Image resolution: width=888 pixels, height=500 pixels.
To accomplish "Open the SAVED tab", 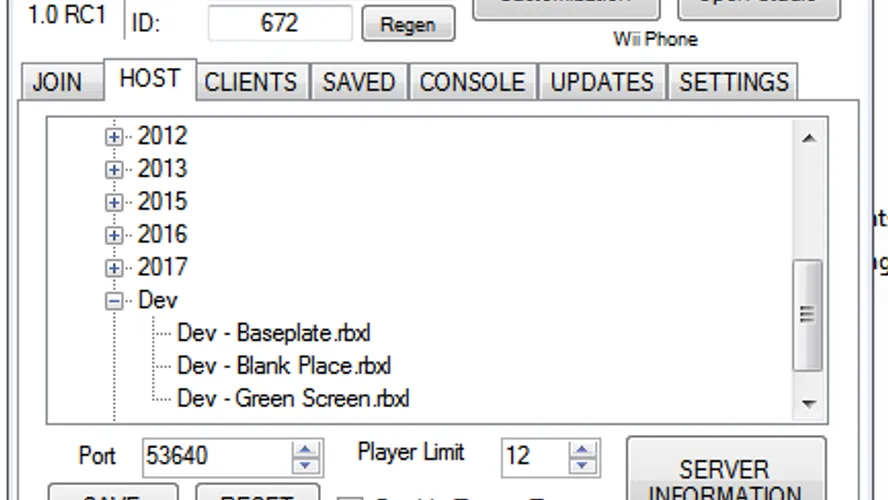I will pyautogui.click(x=359, y=82).
